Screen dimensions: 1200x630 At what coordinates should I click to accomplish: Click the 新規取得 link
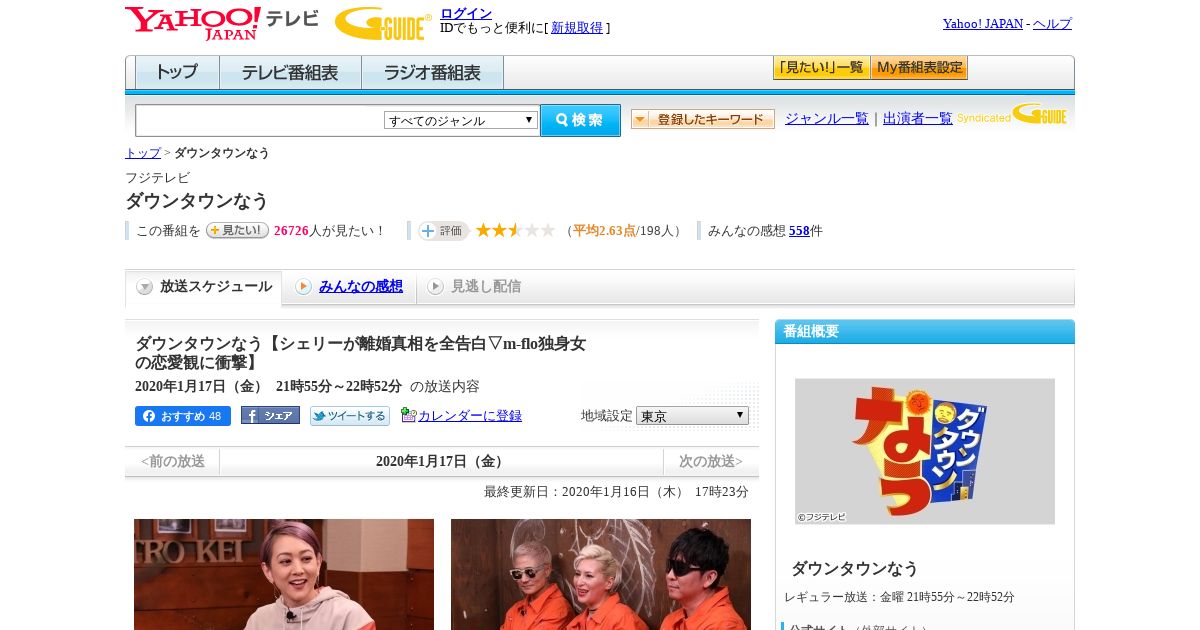(577, 28)
